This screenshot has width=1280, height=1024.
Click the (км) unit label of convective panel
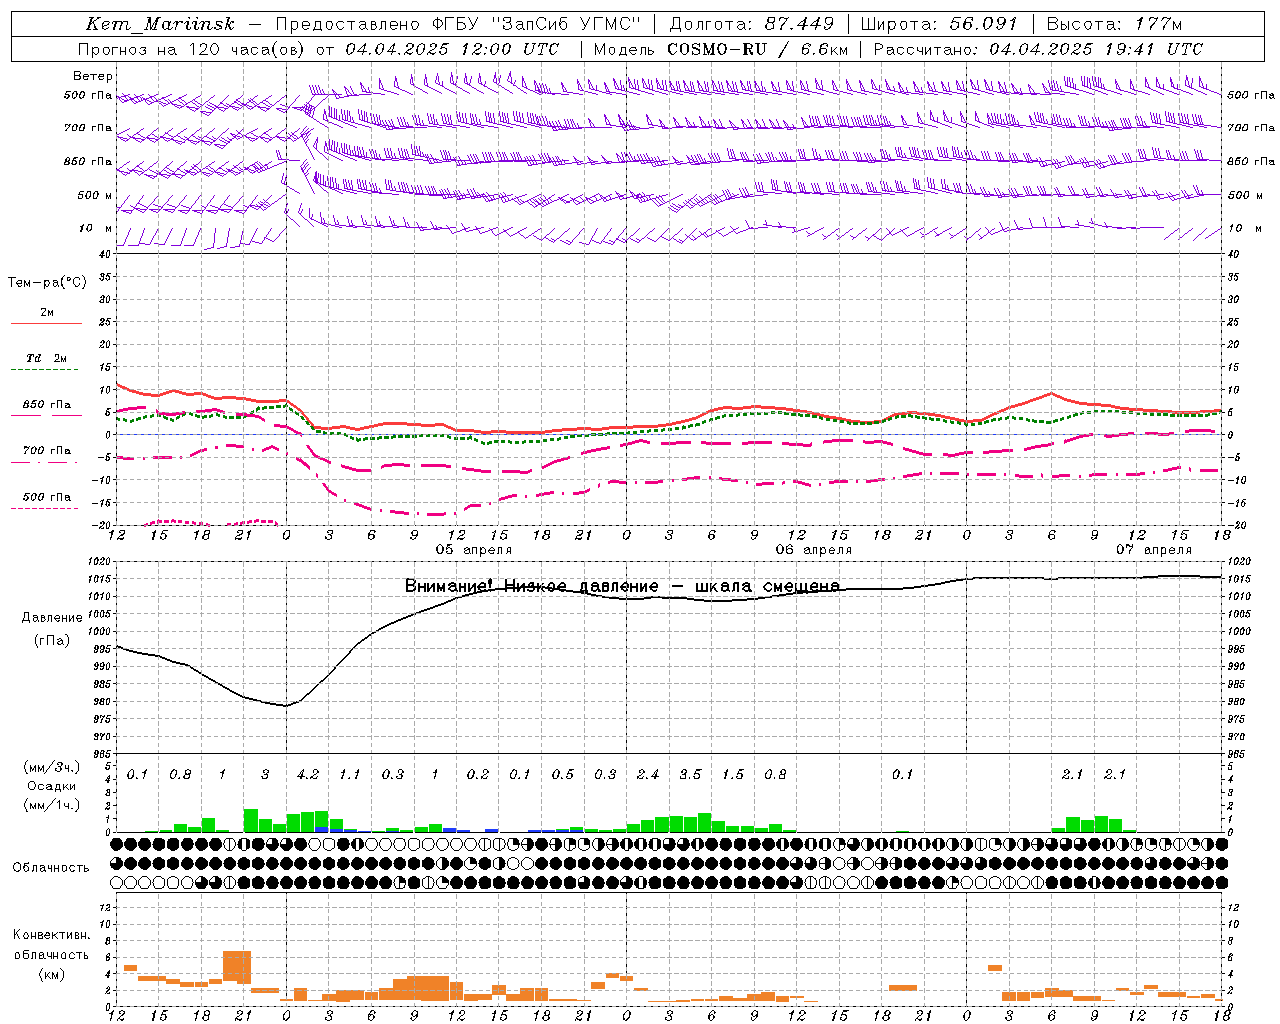click(x=51, y=974)
